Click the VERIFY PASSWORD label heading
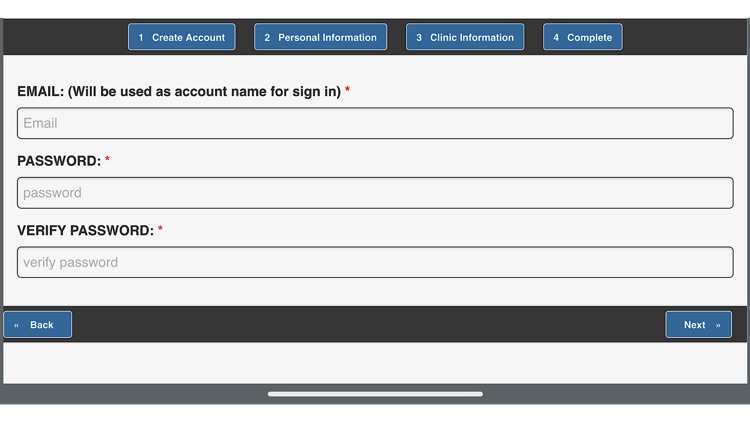Image resolution: width=750 pixels, height=422 pixels. (85, 230)
